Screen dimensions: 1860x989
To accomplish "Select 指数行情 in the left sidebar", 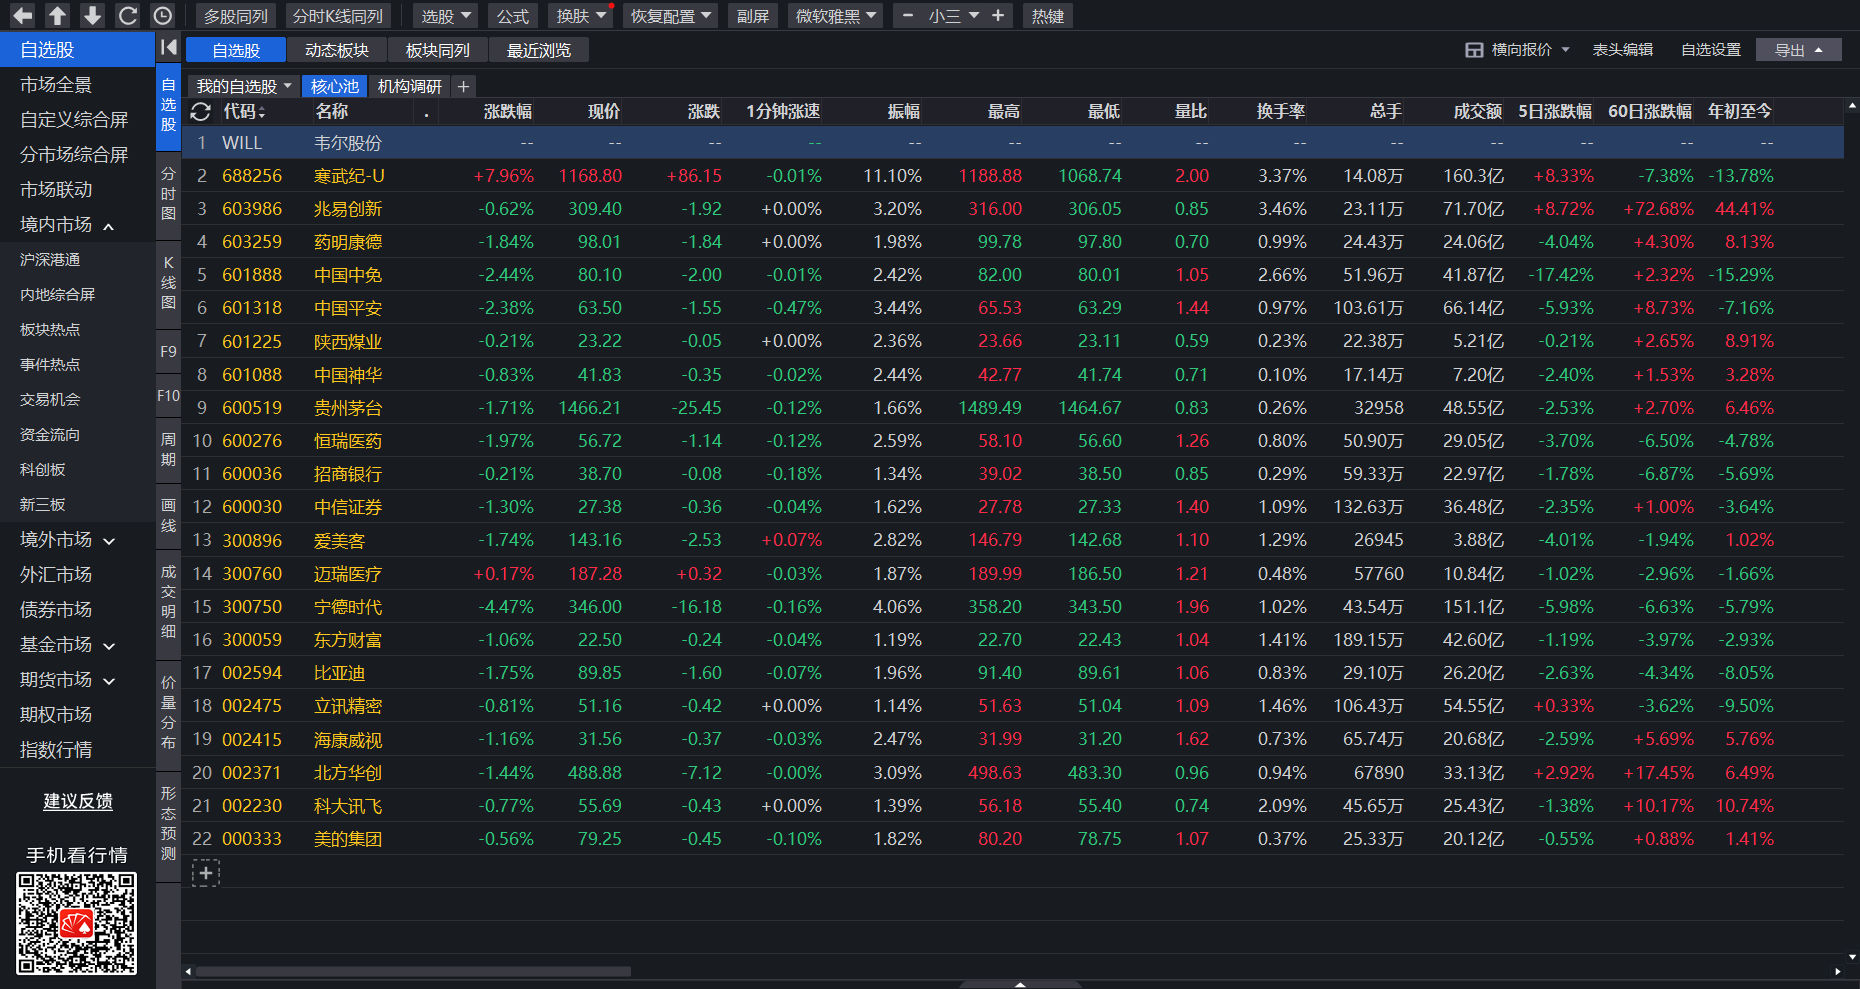I will 77,750.
